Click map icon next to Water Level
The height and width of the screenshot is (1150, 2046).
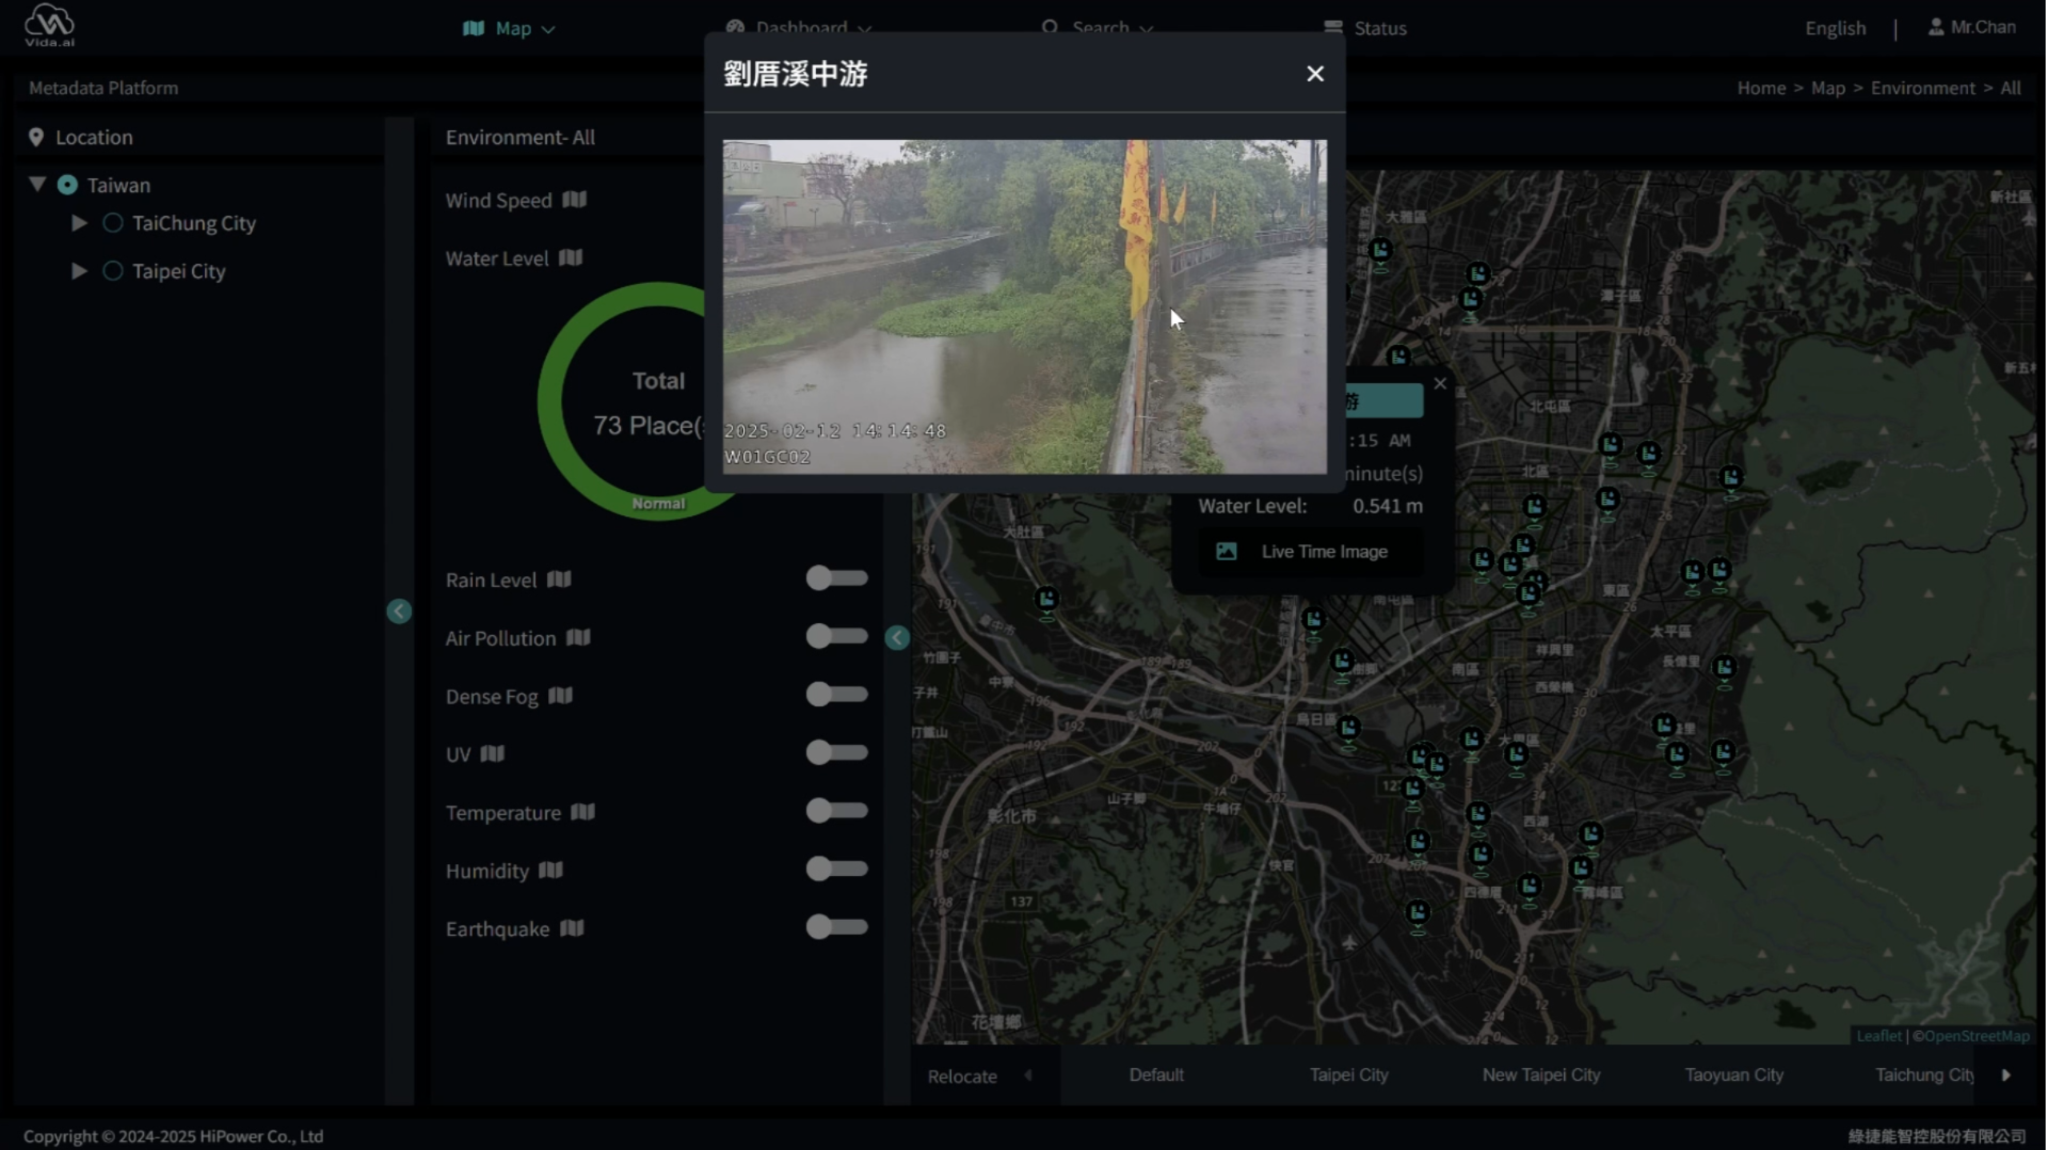pyautogui.click(x=570, y=258)
